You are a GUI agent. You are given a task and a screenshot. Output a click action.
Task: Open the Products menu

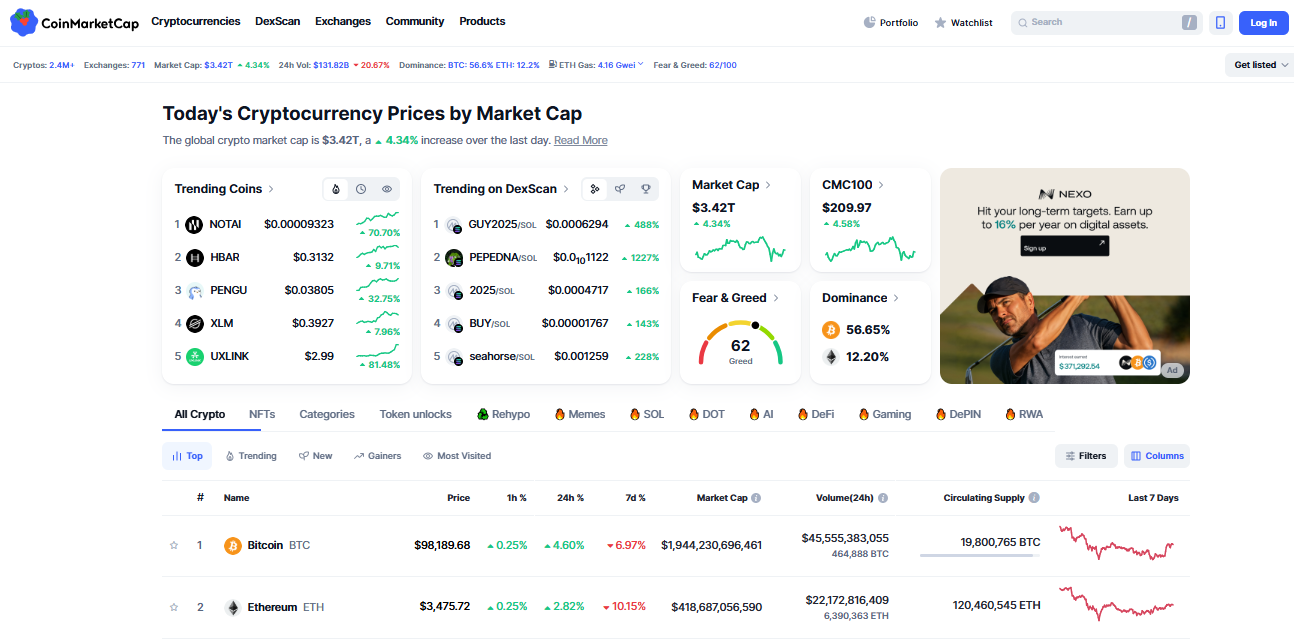click(x=482, y=21)
